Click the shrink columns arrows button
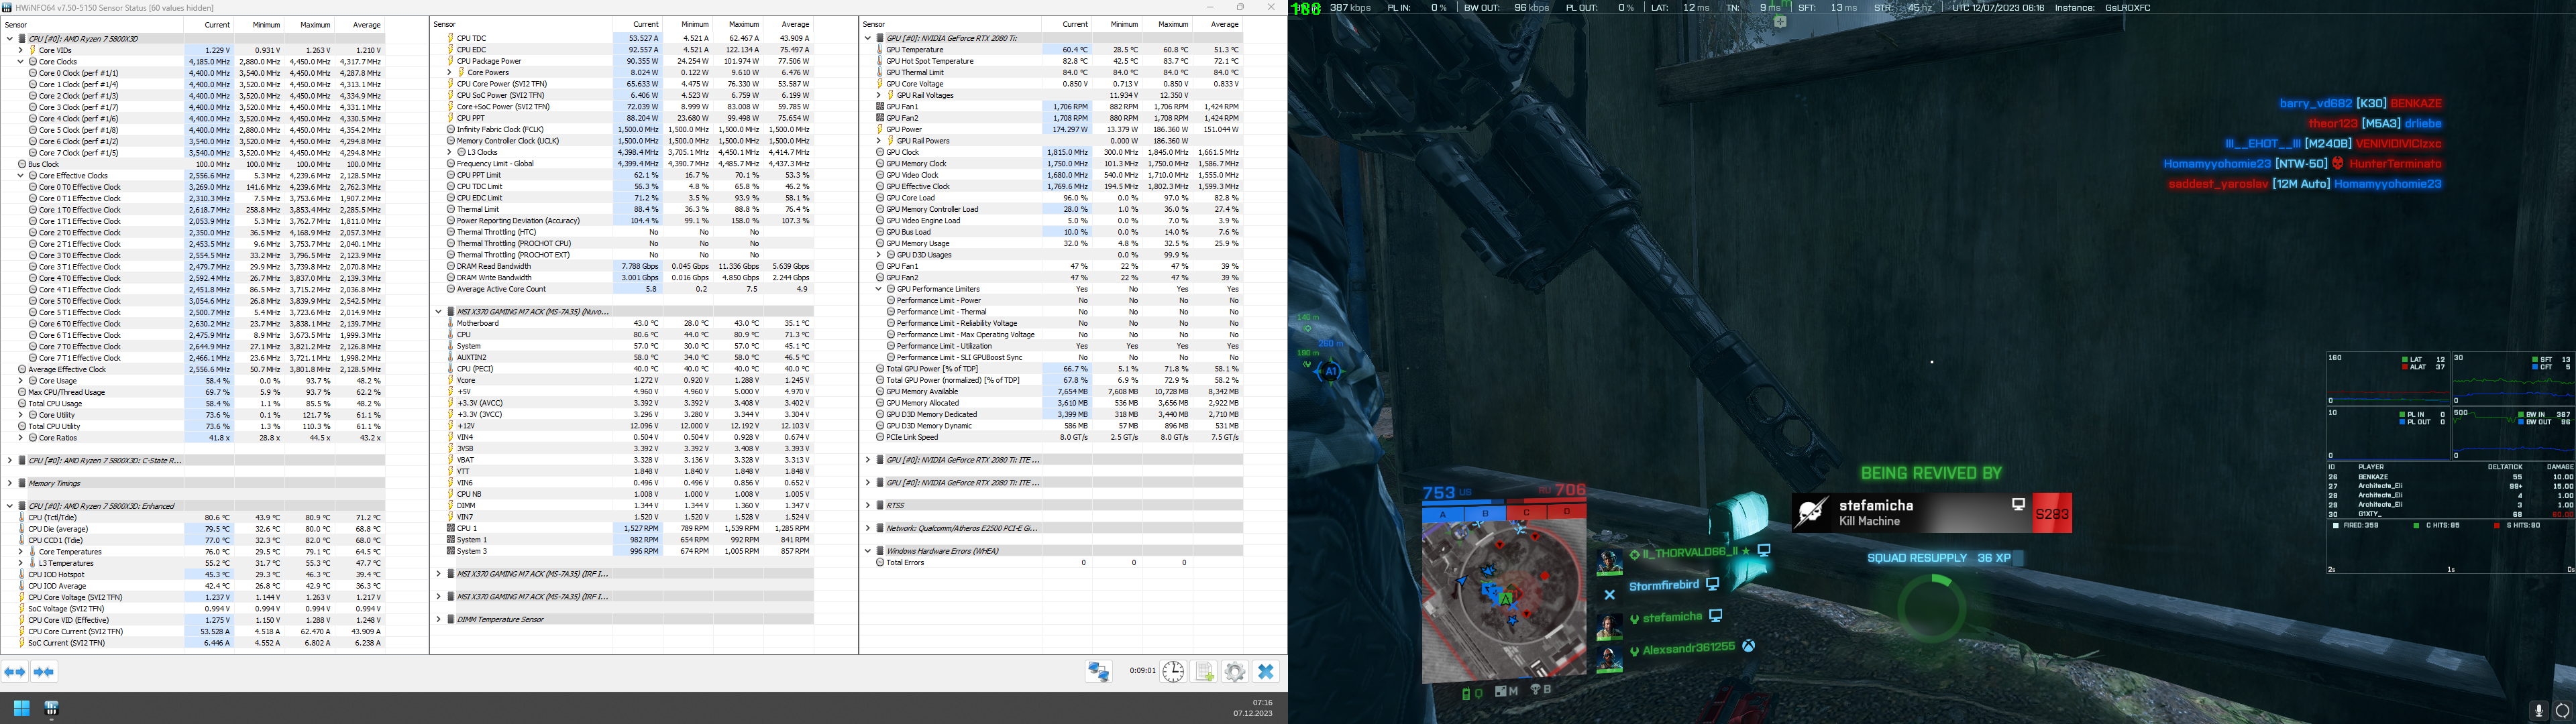This screenshot has width=2576, height=724. 44,672
